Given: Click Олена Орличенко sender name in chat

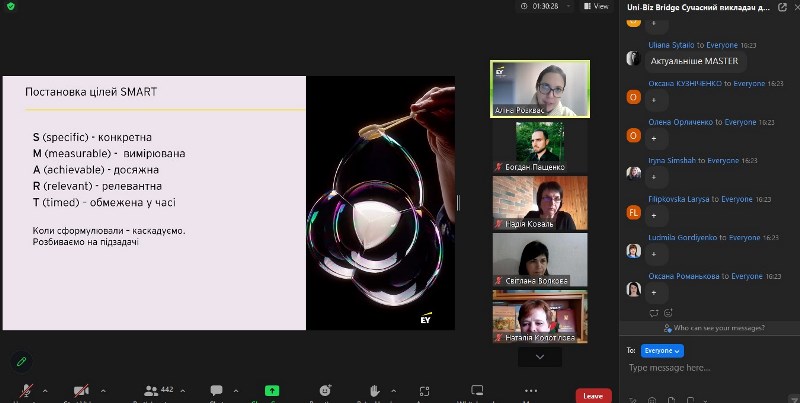Looking at the screenshot, I should tap(681, 122).
